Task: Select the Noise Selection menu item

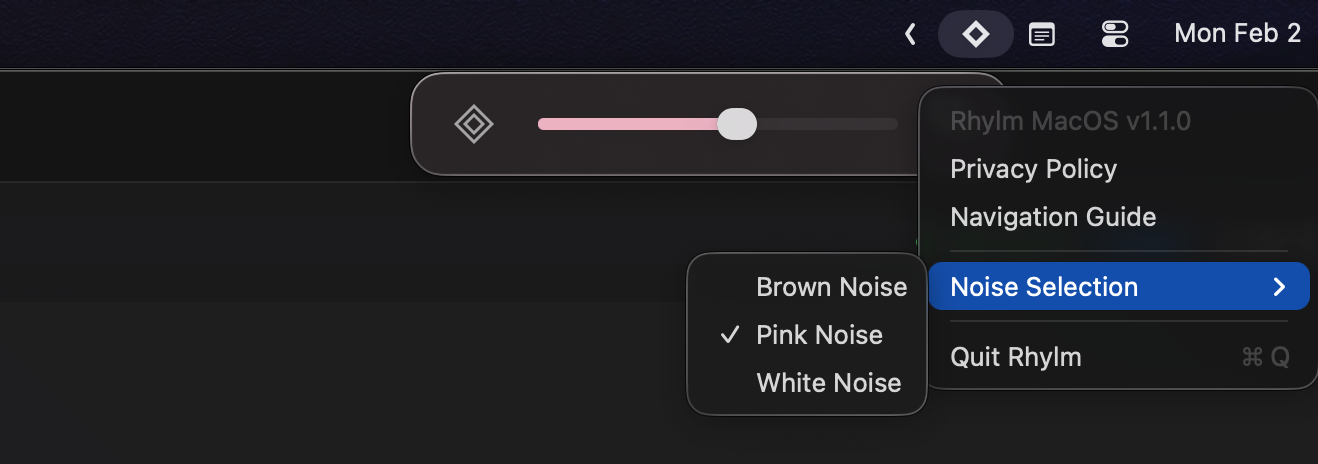Action: click(1044, 287)
